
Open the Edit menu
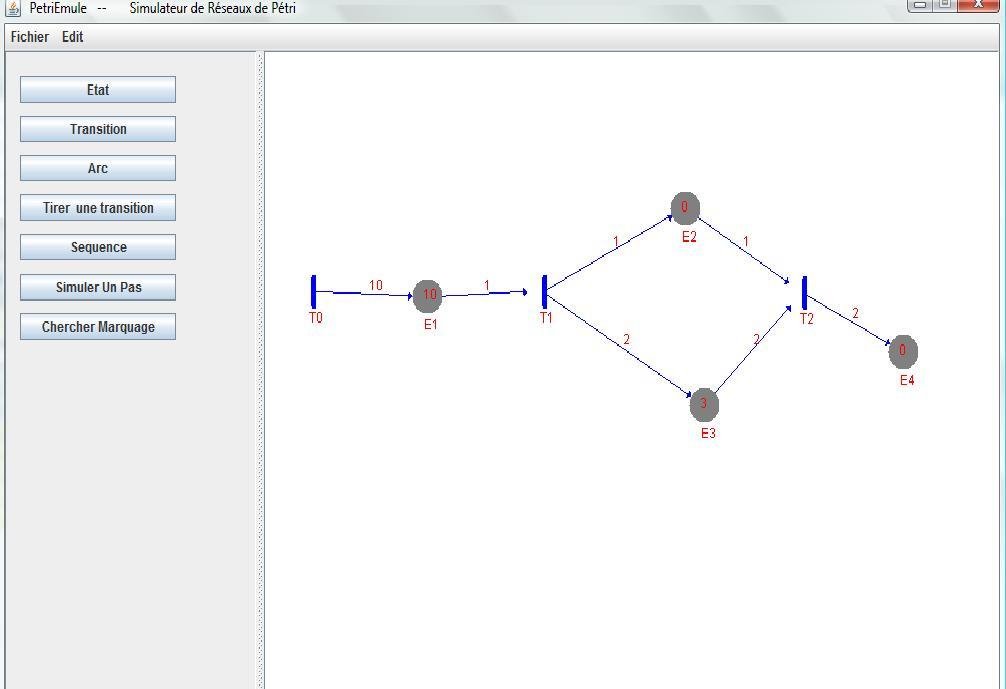(x=72, y=37)
